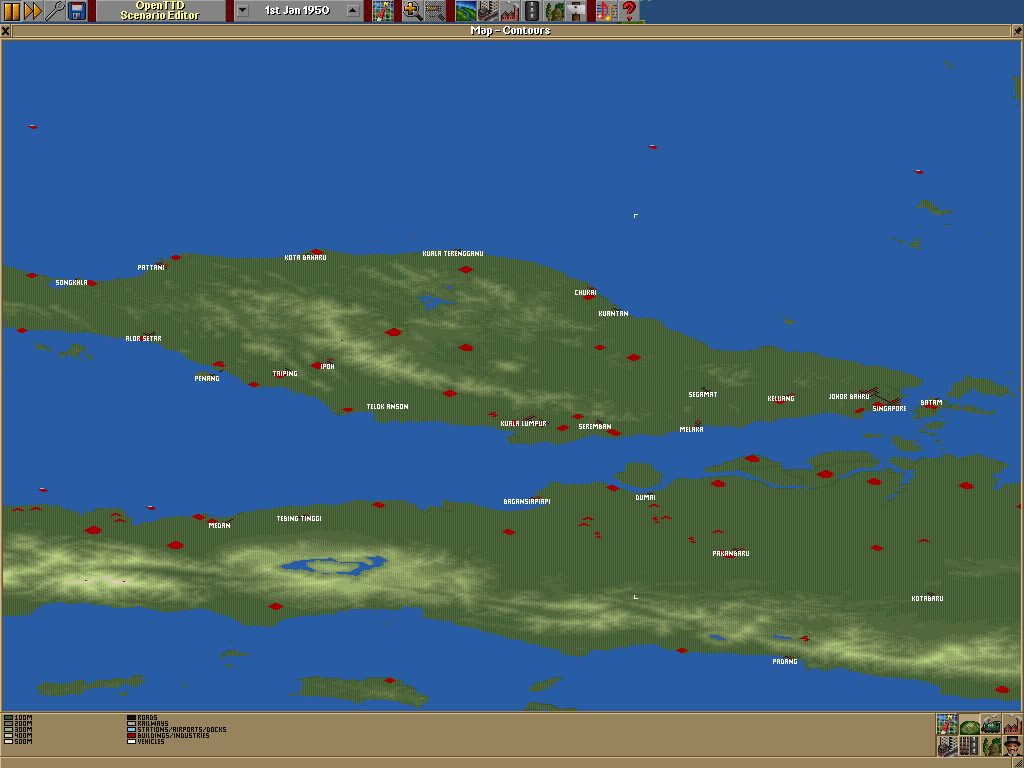The height and width of the screenshot is (768, 1024).
Task: Select the plant trees tool in the toolbar
Action: coord(554,10)
